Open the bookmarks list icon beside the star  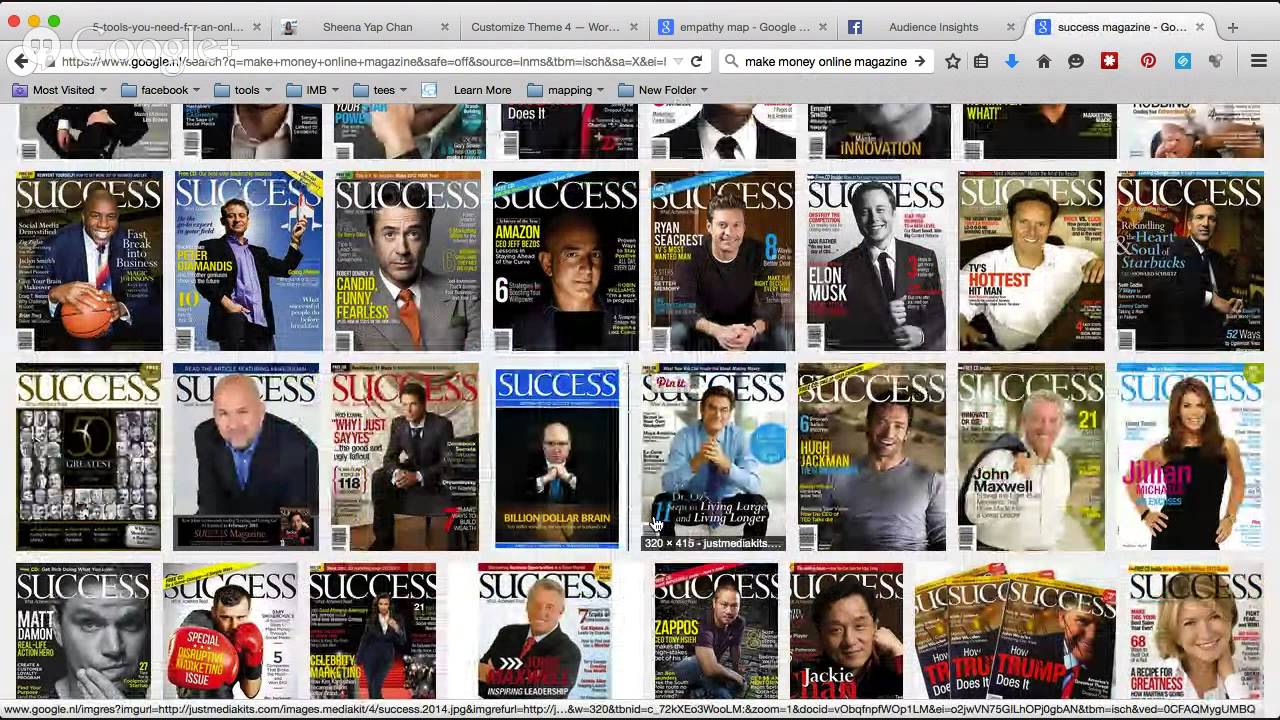coord(981,61)
